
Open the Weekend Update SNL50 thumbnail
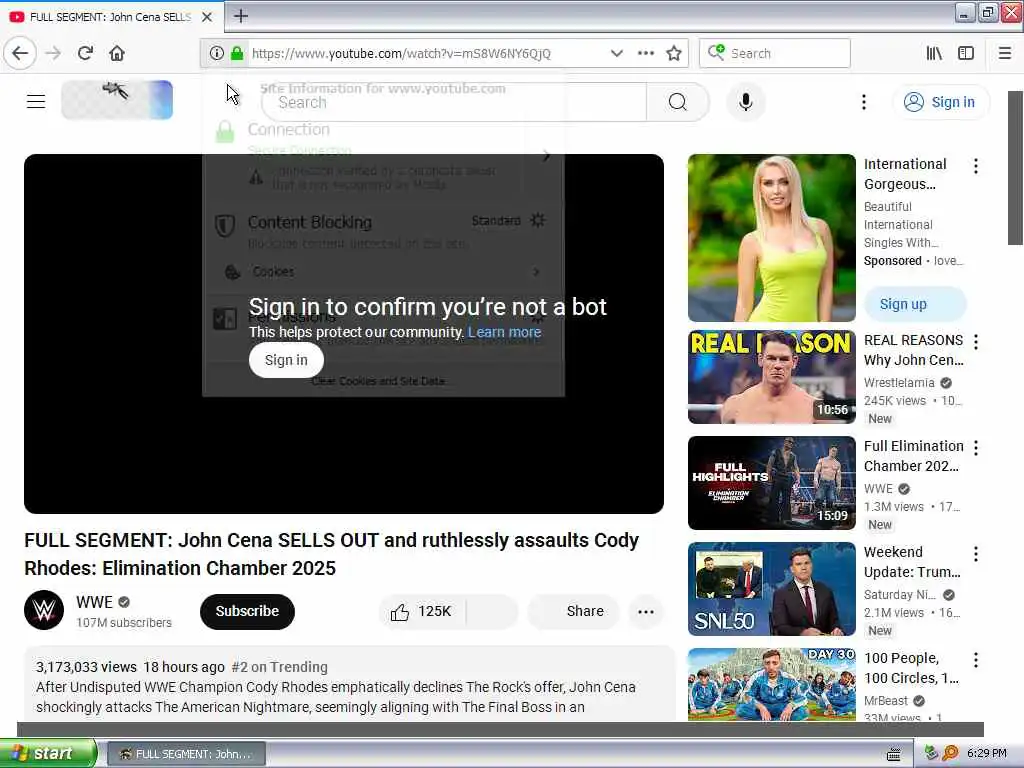771,588
